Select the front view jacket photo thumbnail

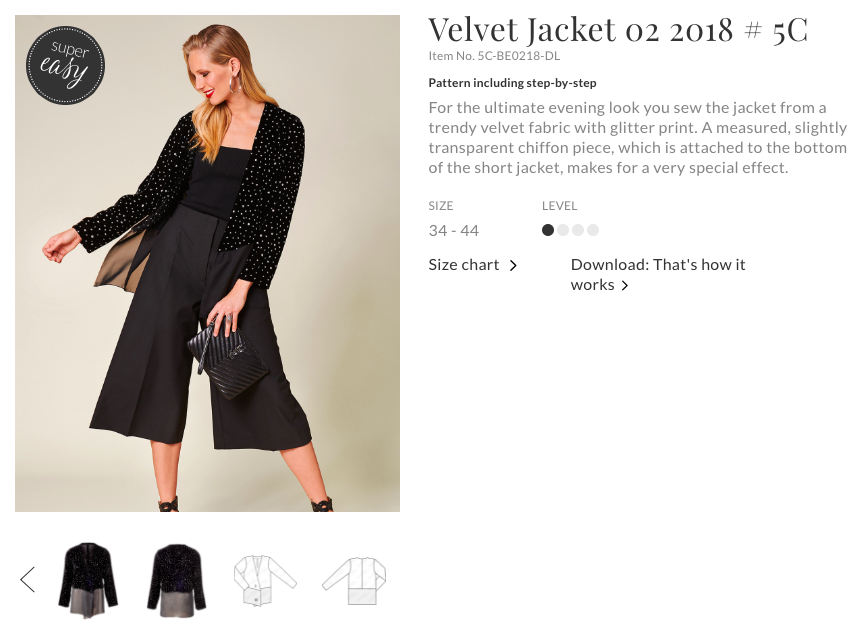pos(88,576)
